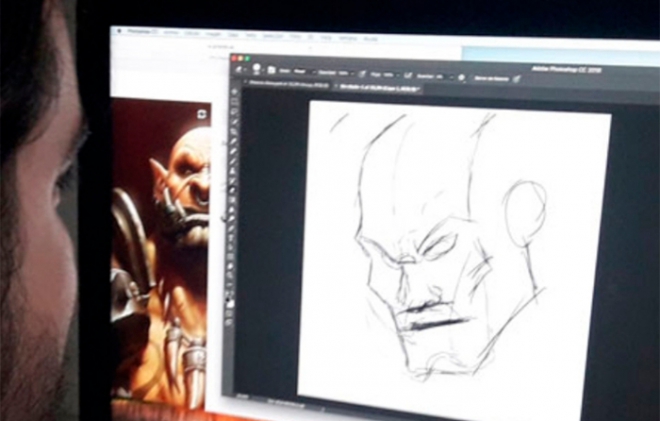Select the Quick Selection tool
This screenshot has height=421, width=660.
point(234,122)
